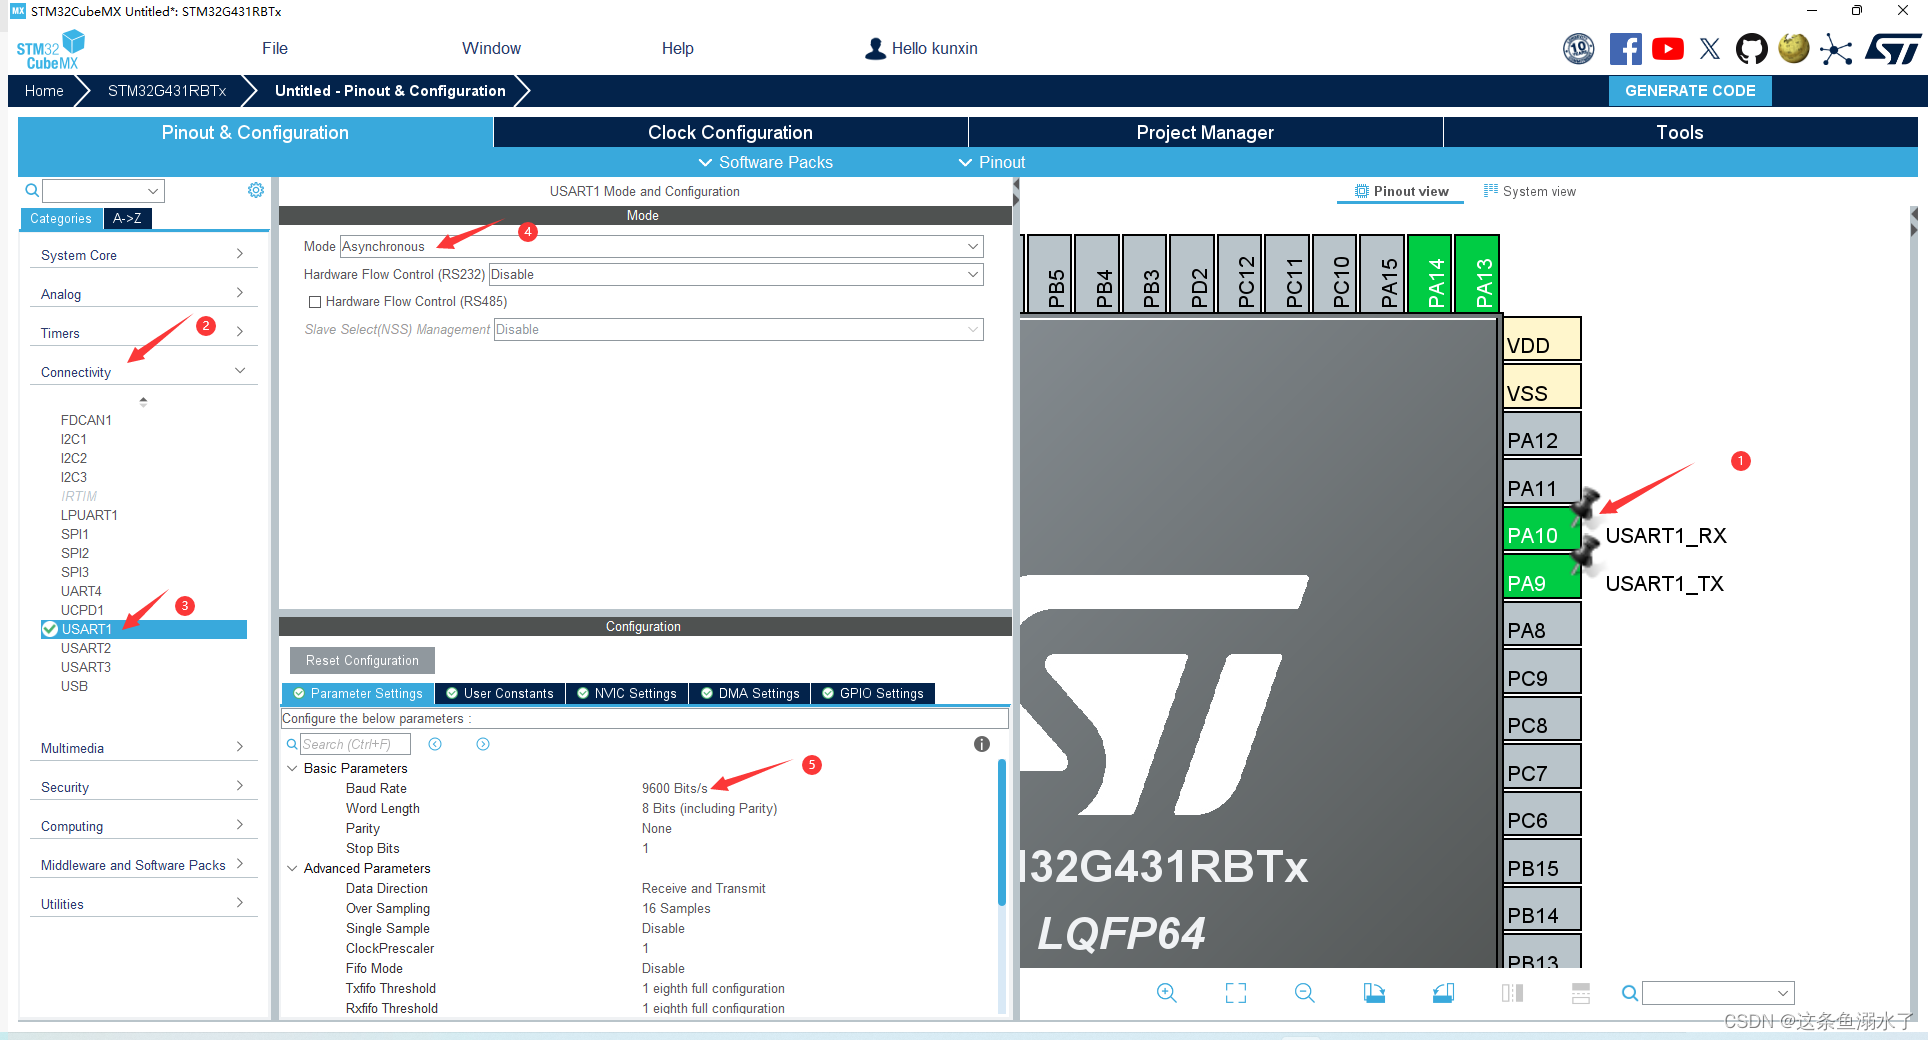This screenshot has width=1928, height=1040.
Task: Click the parameter list vertical scrollbar
Action: click(x=1002, y=832)
